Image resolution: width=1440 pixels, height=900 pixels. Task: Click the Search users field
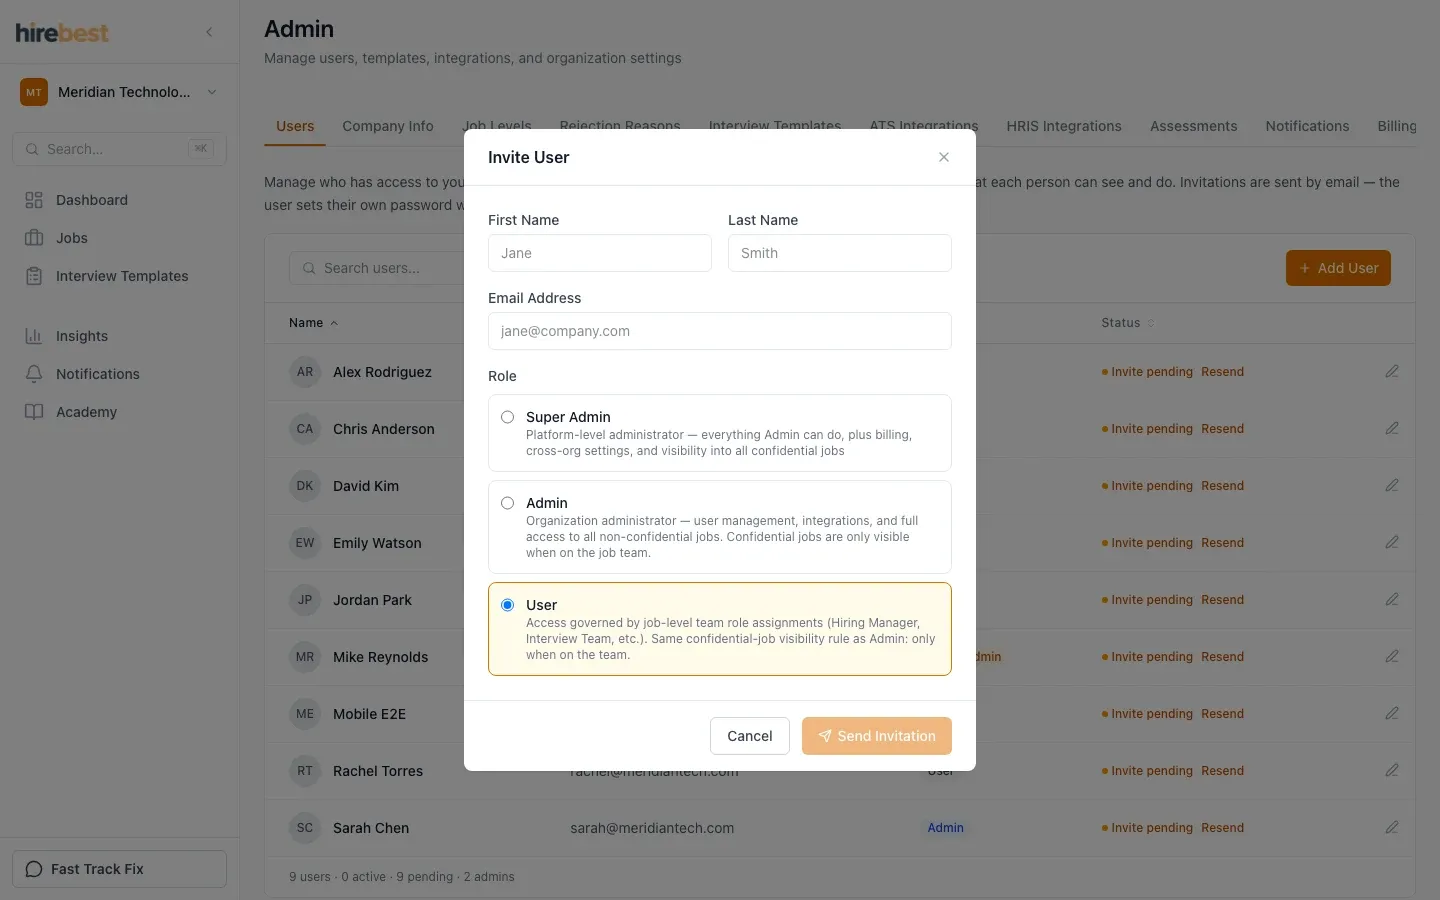point(378,268)
